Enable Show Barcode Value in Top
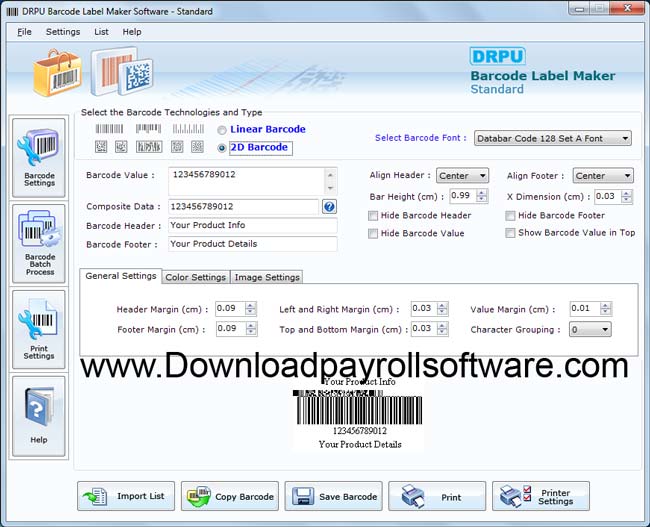The image size is (650, 527). pyautogui.click(x=510, y=233)
